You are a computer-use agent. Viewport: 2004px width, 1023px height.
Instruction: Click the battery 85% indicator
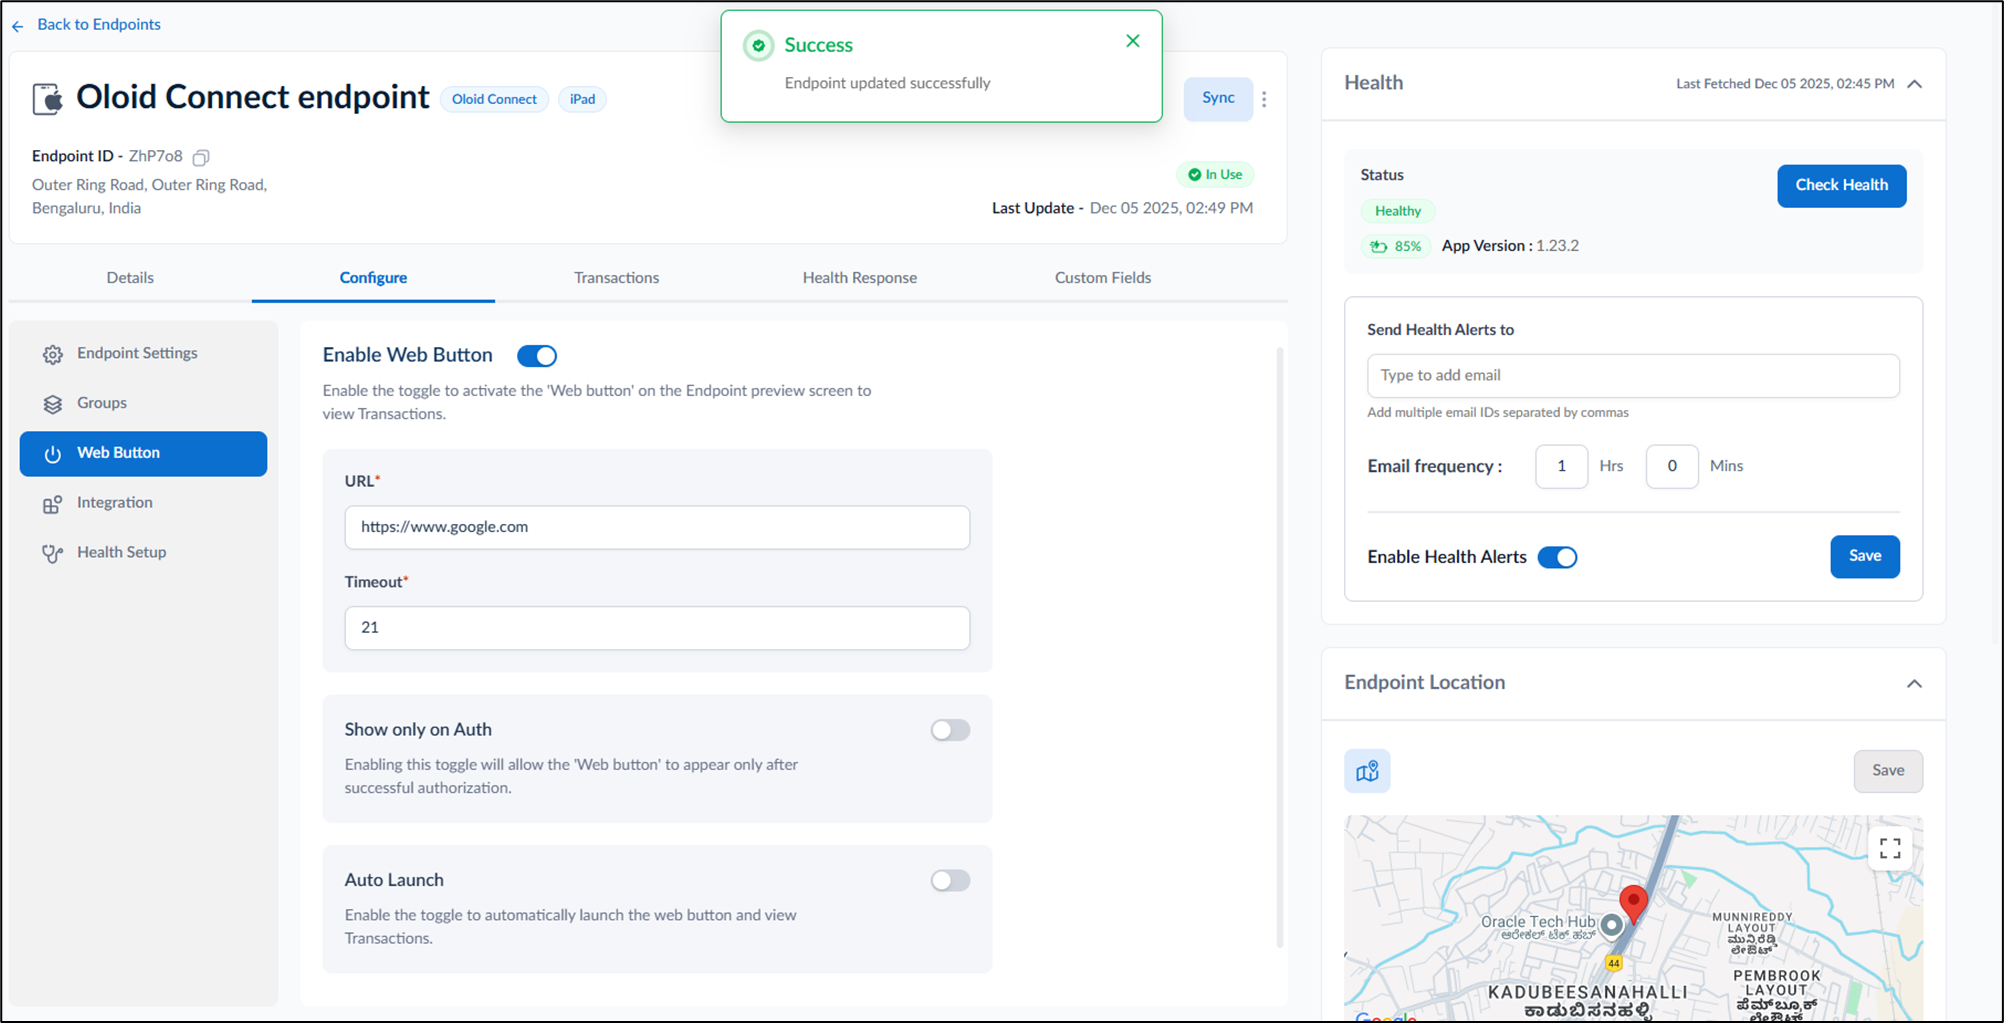coord(1396,246)
